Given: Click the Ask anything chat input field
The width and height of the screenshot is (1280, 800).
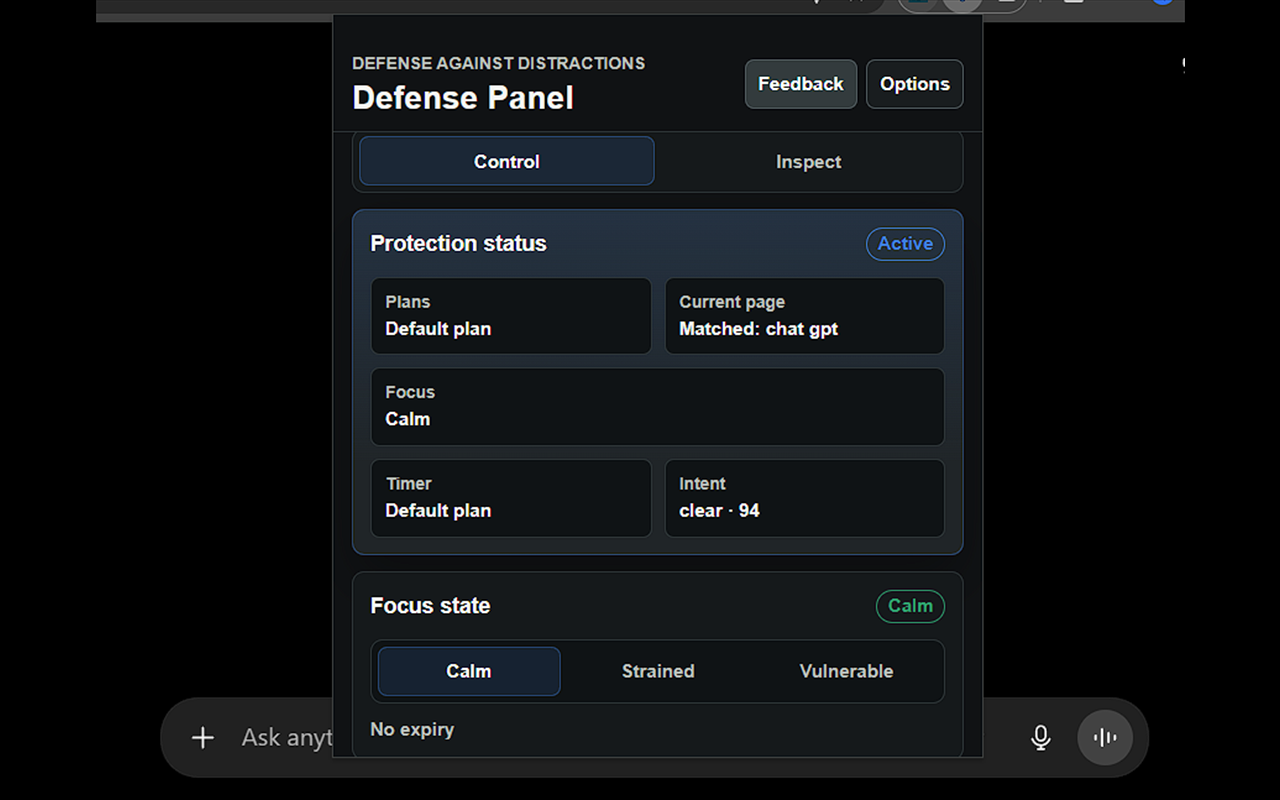Looking at the screenshot, I should (x=286, y=738).
